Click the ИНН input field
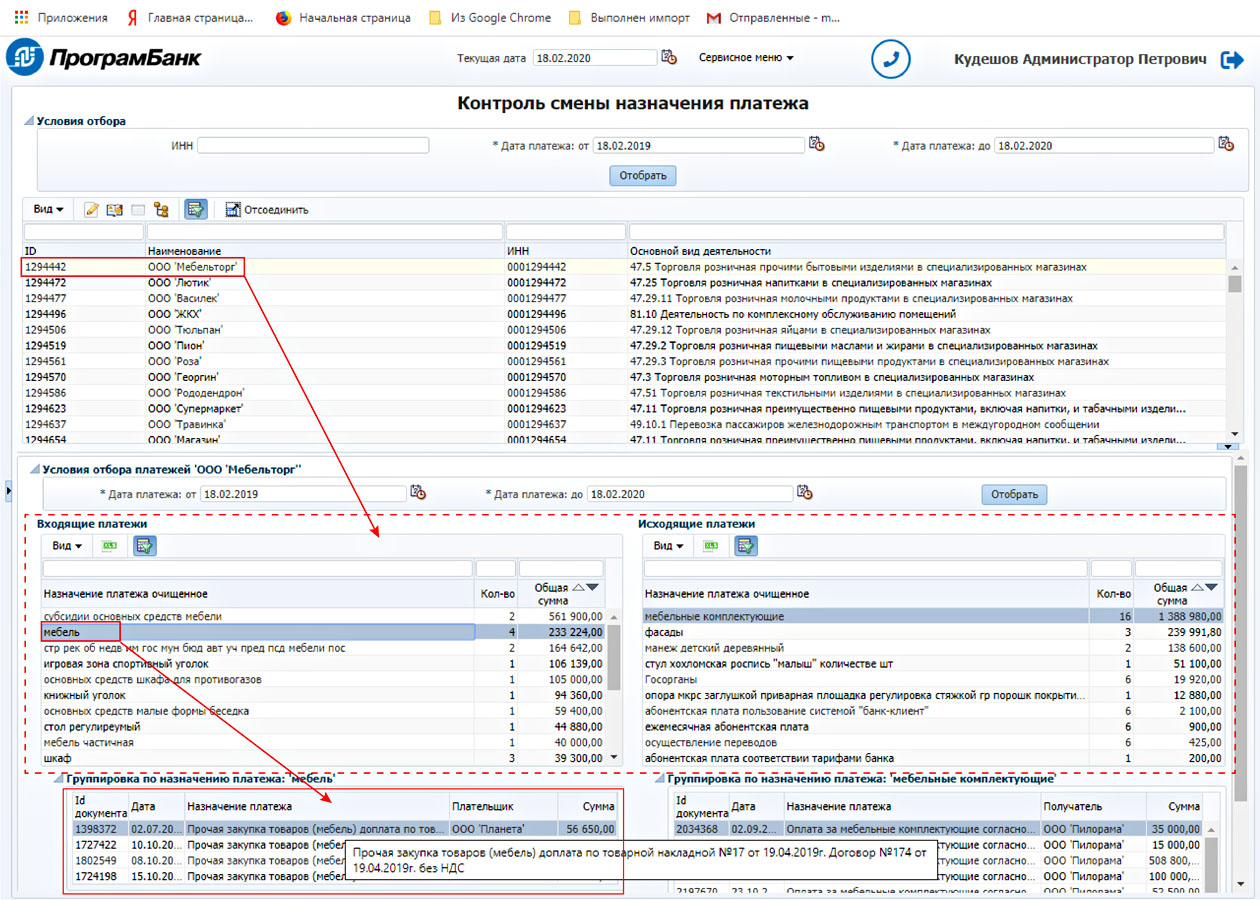The height and width of the screenshot is (900, 1260). 313,146
